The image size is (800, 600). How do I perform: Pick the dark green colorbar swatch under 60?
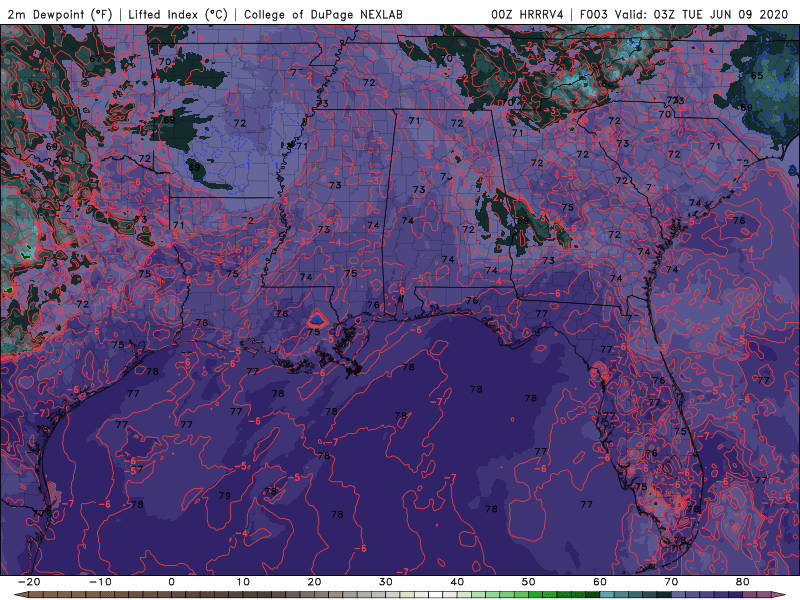pyautogui.click(x=593, y=594)
